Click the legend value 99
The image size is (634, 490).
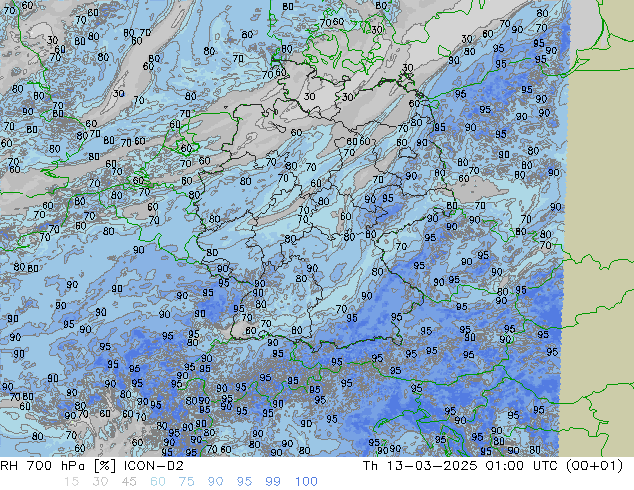(273, 482)
